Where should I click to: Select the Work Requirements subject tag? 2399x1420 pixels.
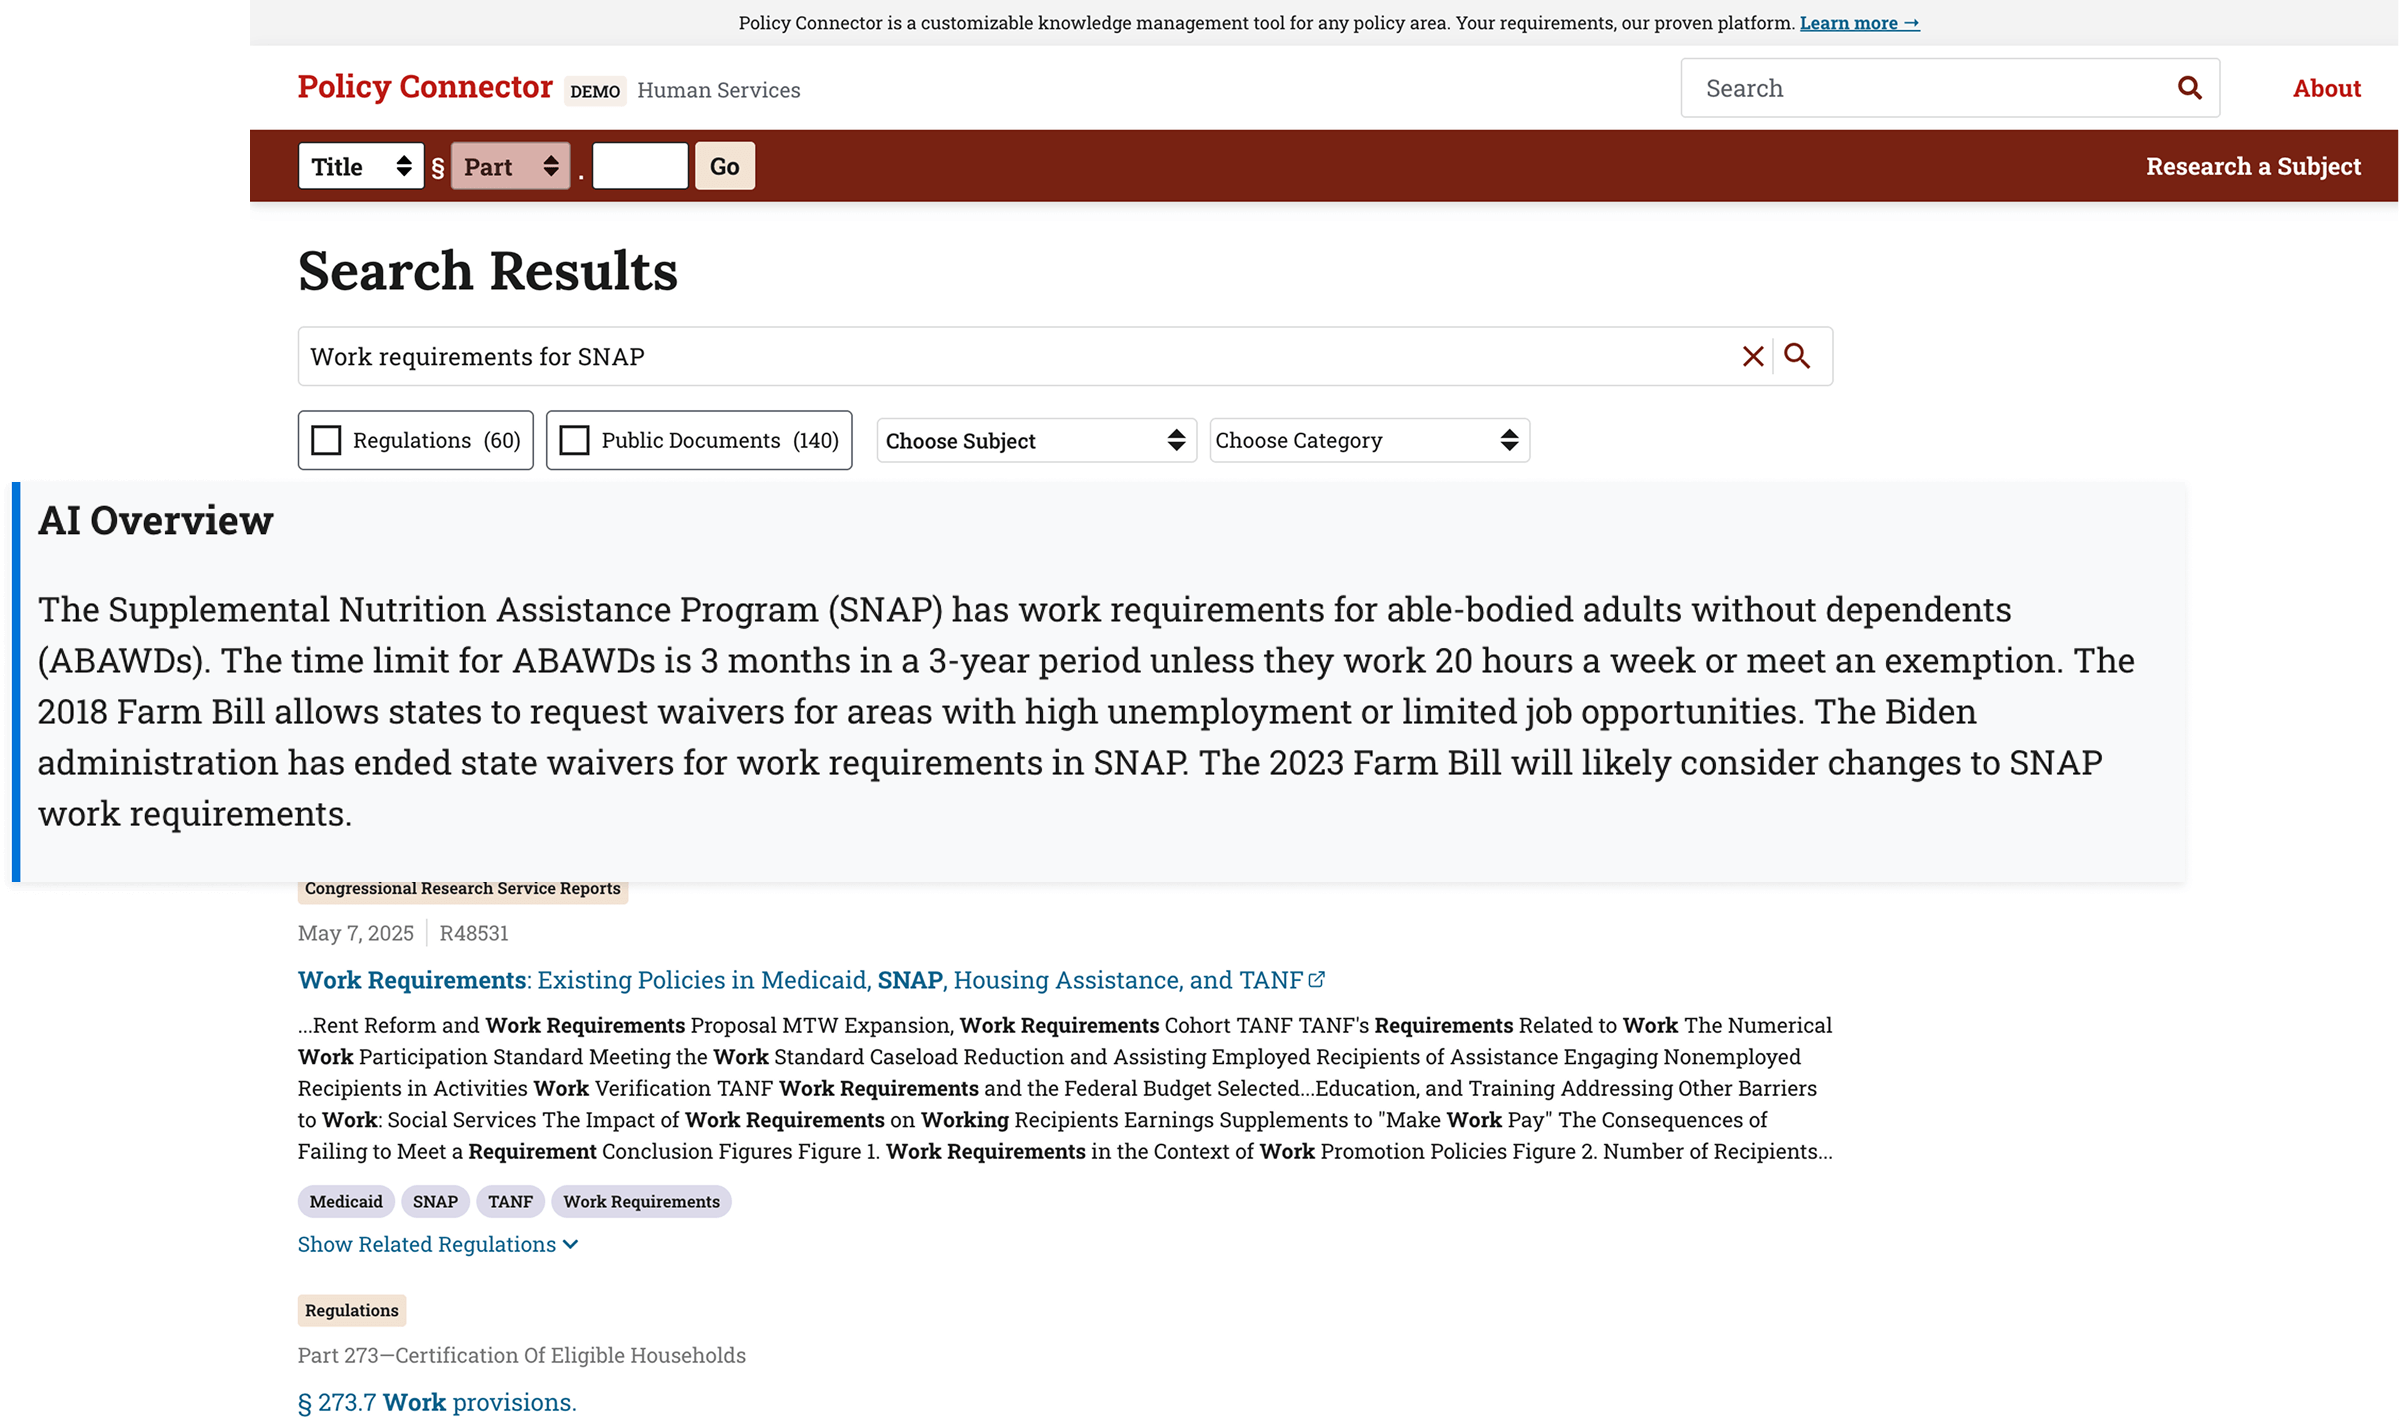click(641, 1201)
